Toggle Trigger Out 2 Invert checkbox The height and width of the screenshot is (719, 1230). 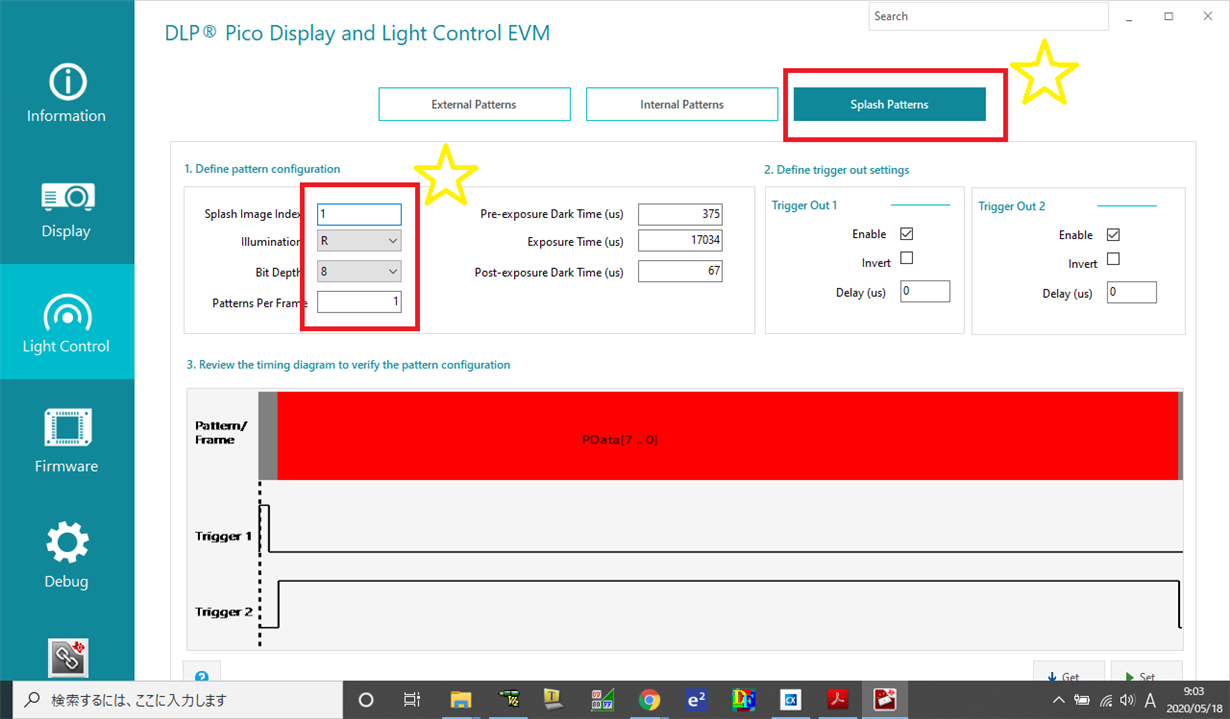tap(1113, 259)
